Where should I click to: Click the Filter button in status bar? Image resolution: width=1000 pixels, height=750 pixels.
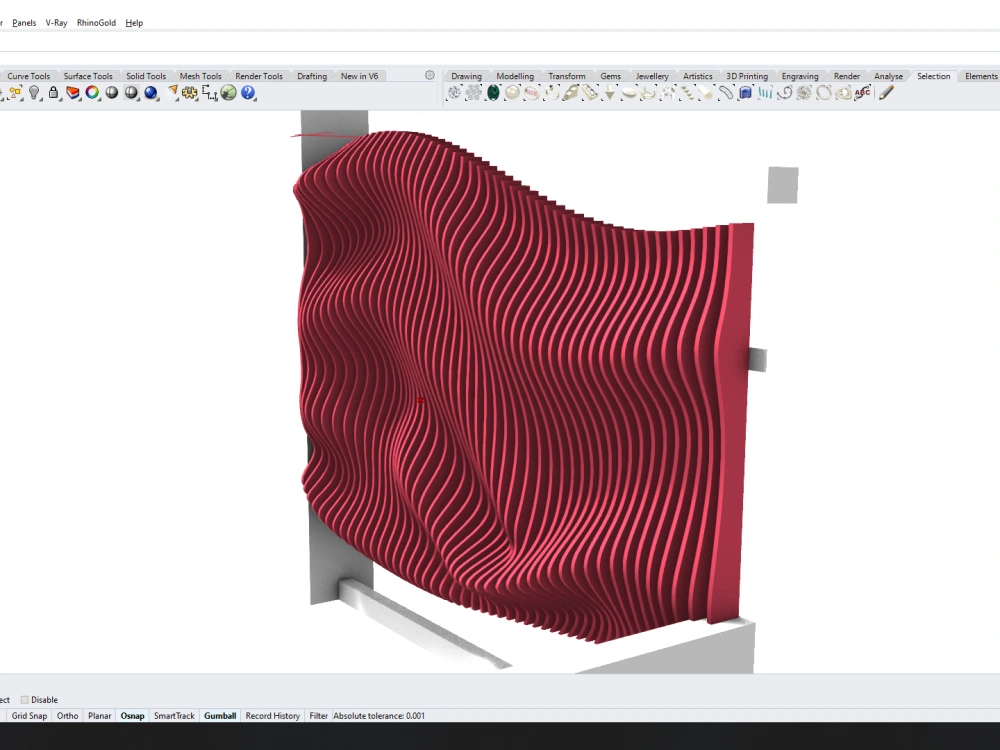coord(318,715)
